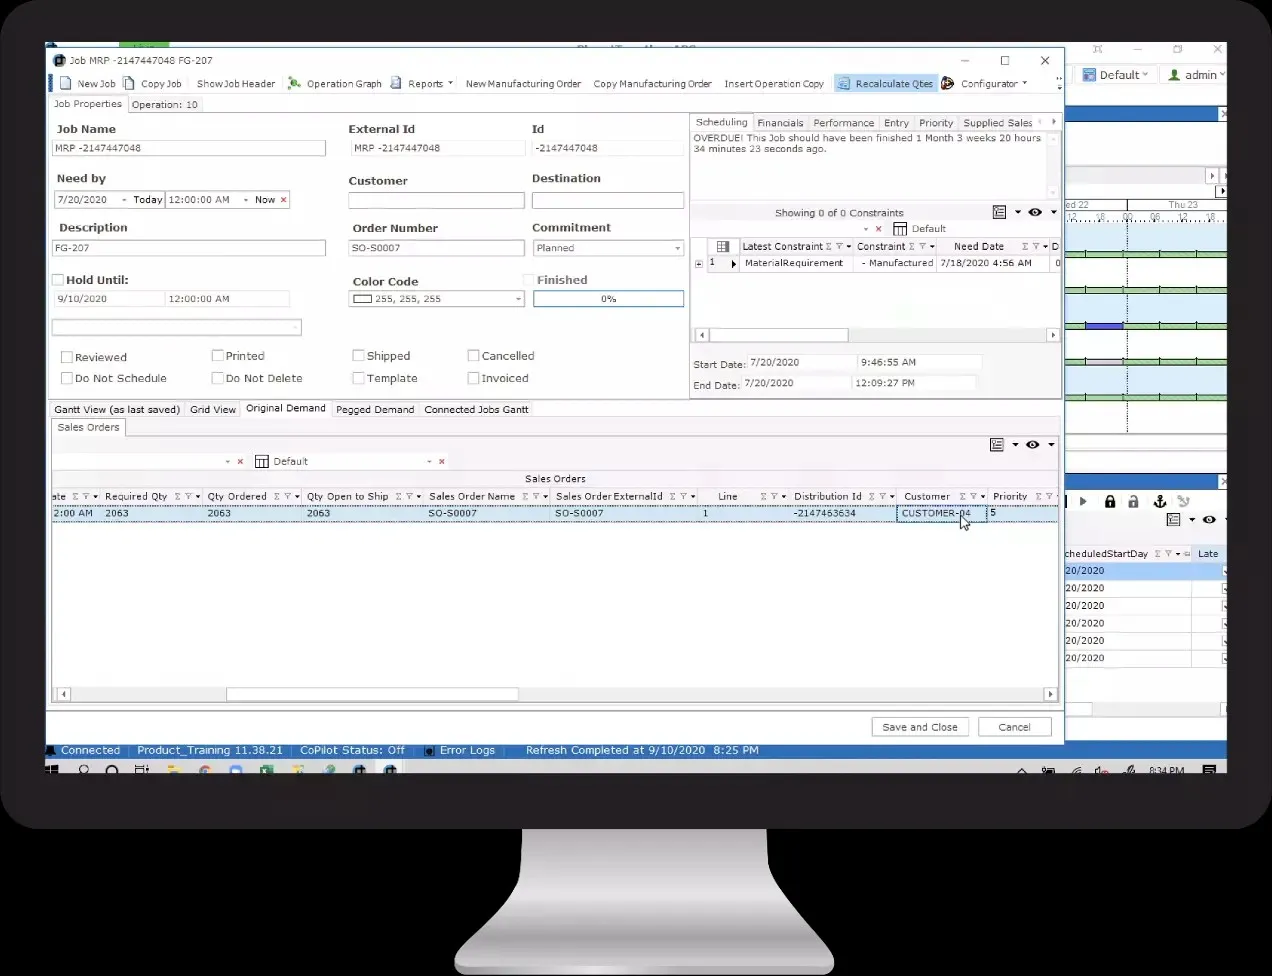Image resolution: width=1272 pixels, height=976 pixels.
Task: Click the Latest Constraint filter icon
Action: 838,246
